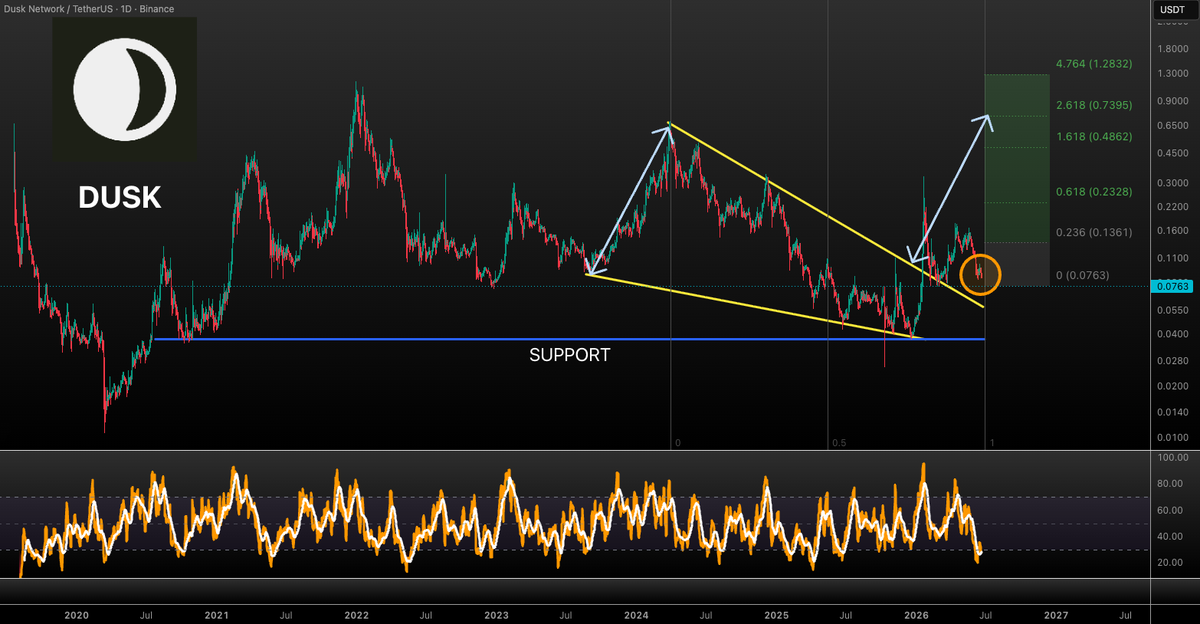The width and height of the screenshot is (1200, 624).
Task: Click the 0.6500 price axis value
Action: tap(1172, 127)
